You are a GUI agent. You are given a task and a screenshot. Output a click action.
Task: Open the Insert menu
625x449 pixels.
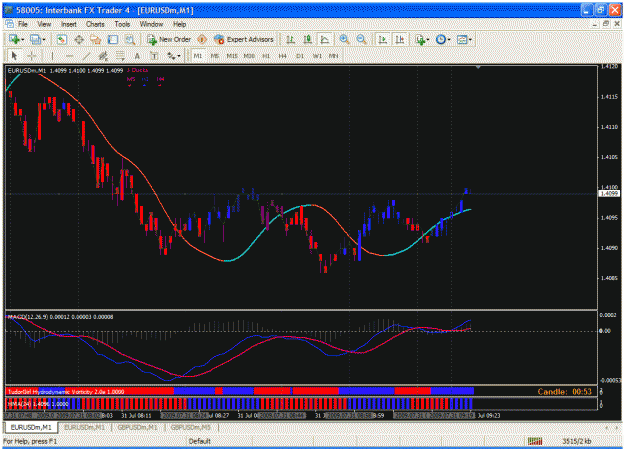[69, 24]
